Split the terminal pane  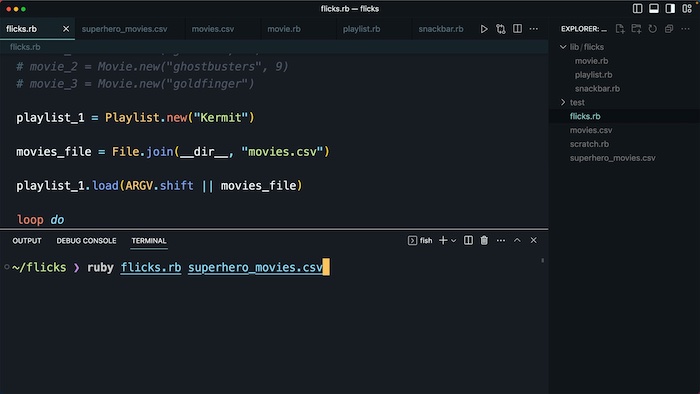click(x=468, y=241)
